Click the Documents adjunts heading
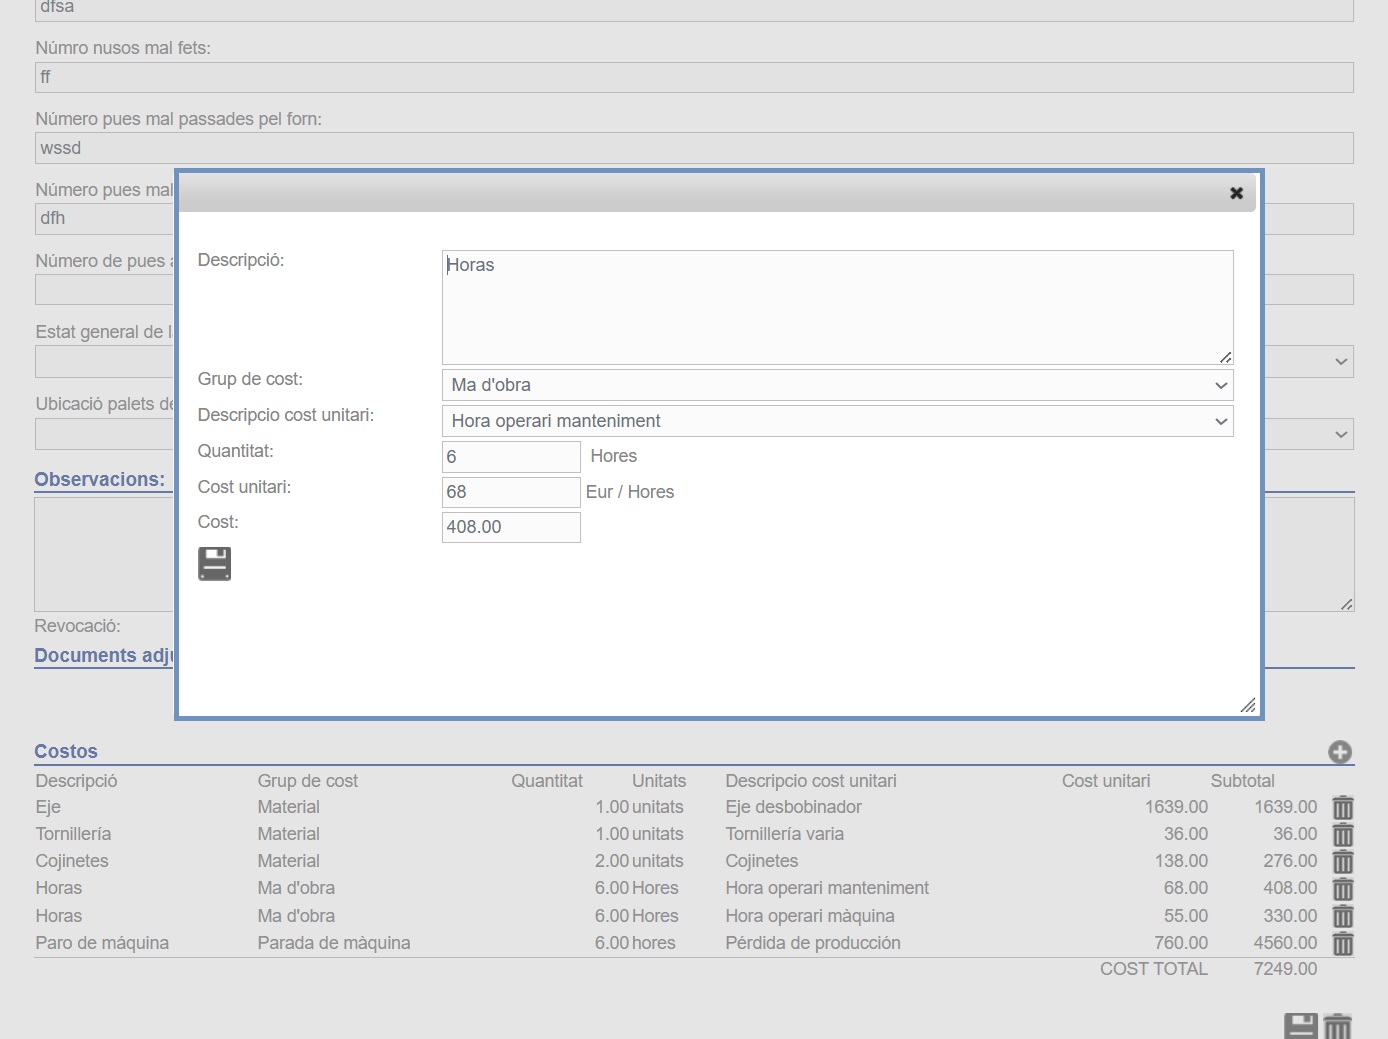This screenshot has width=1388, height=1039. click(x=104, y=655)
